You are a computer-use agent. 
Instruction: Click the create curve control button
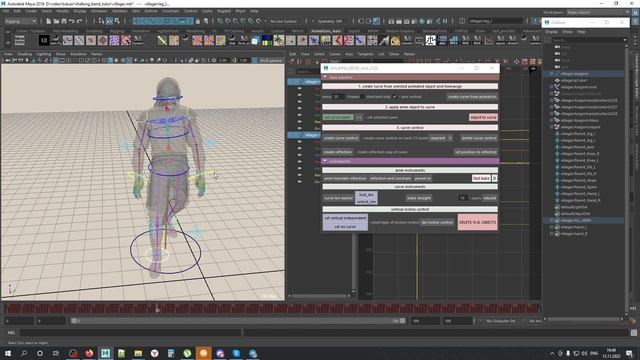(x=341, y=138)
